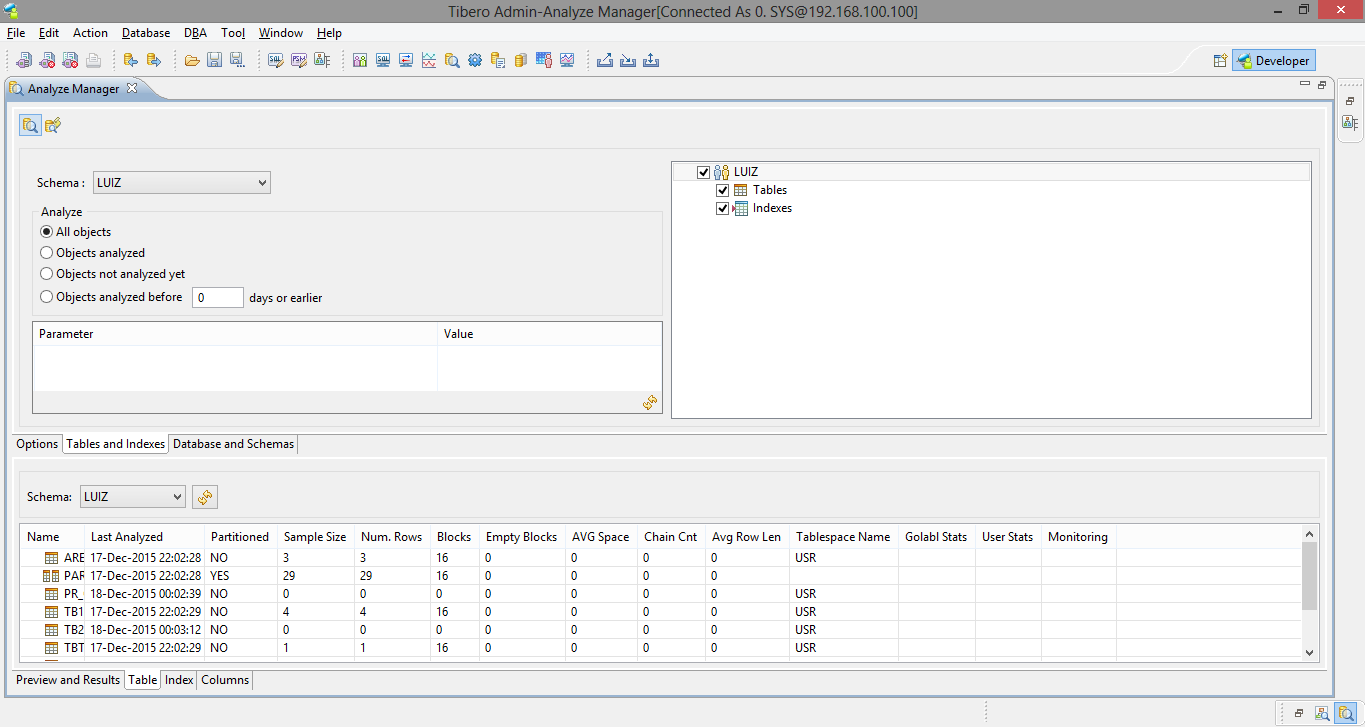1365x727 pixels.
Task: Click the Analyze Manager icon in bottom-right corner
Action: pyautogui.click(x=1346, y=713)
